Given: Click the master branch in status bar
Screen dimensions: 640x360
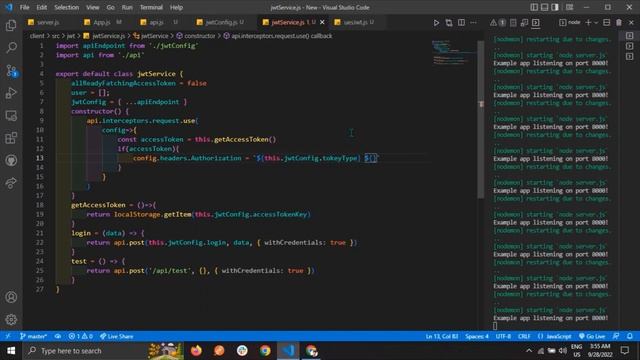Looking at the screenshot, I should point(33,336).
